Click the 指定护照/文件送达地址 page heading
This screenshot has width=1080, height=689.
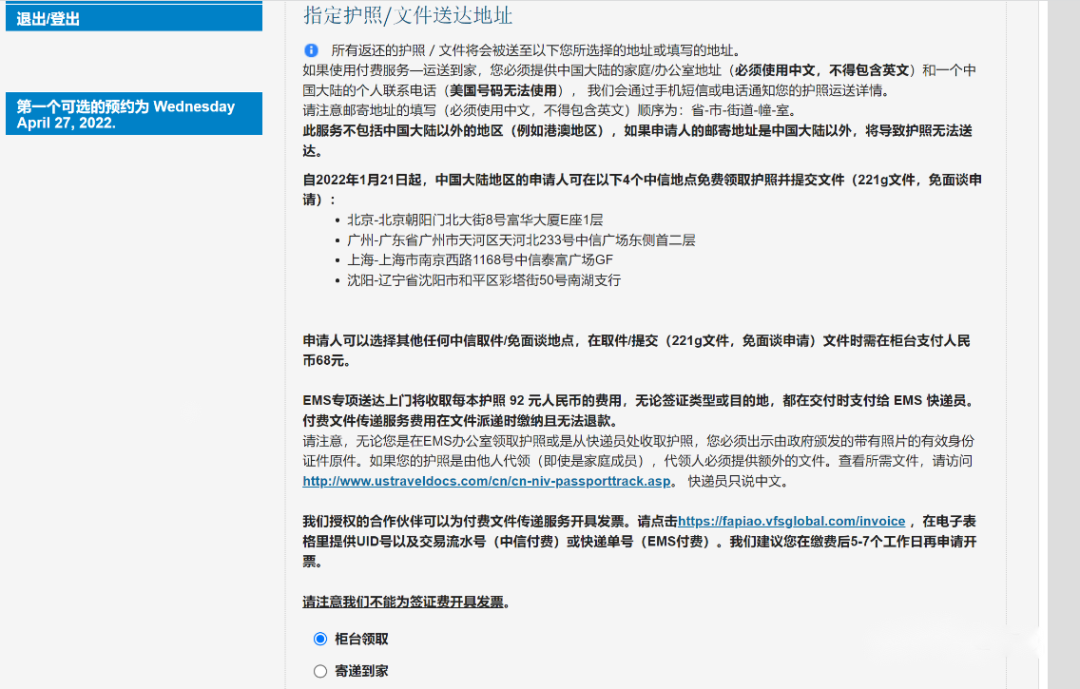click(408, 16)
